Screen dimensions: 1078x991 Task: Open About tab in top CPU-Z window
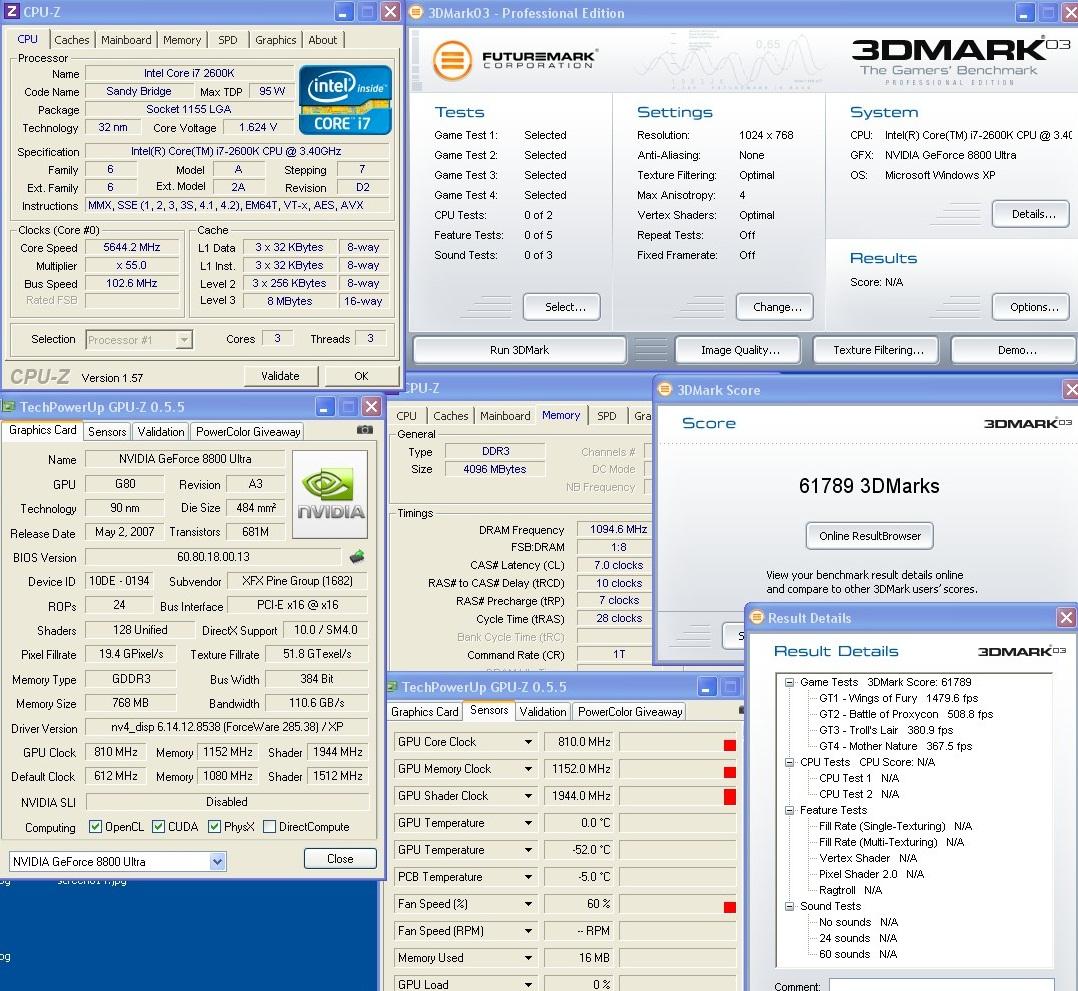point(322,40)
